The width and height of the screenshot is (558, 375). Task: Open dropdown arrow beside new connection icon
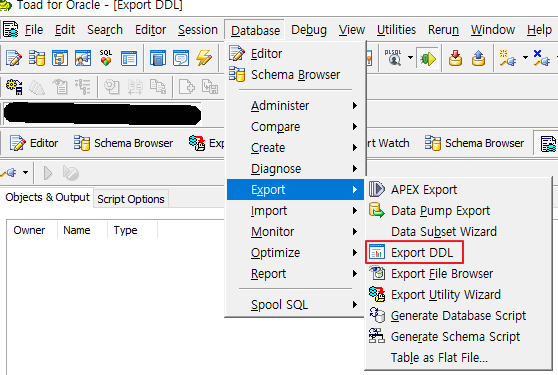[x=525, y=58]
